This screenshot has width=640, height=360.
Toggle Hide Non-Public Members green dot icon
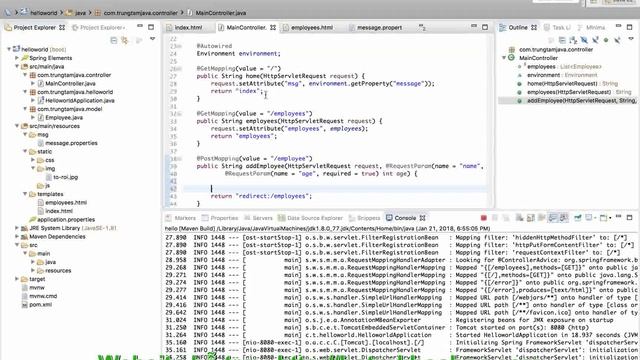pyautogui.click(x=606, y=40)
